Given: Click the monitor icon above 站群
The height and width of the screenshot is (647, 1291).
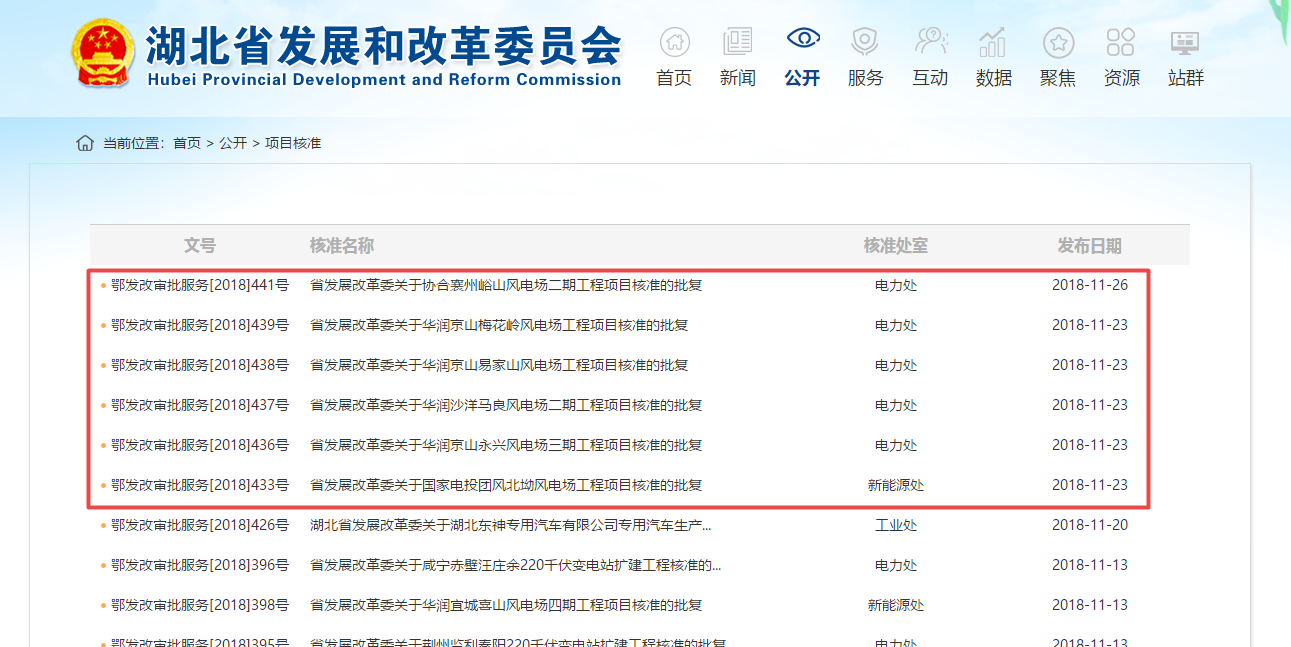Looking at the screenshot, I should (x=1185, y=42).
